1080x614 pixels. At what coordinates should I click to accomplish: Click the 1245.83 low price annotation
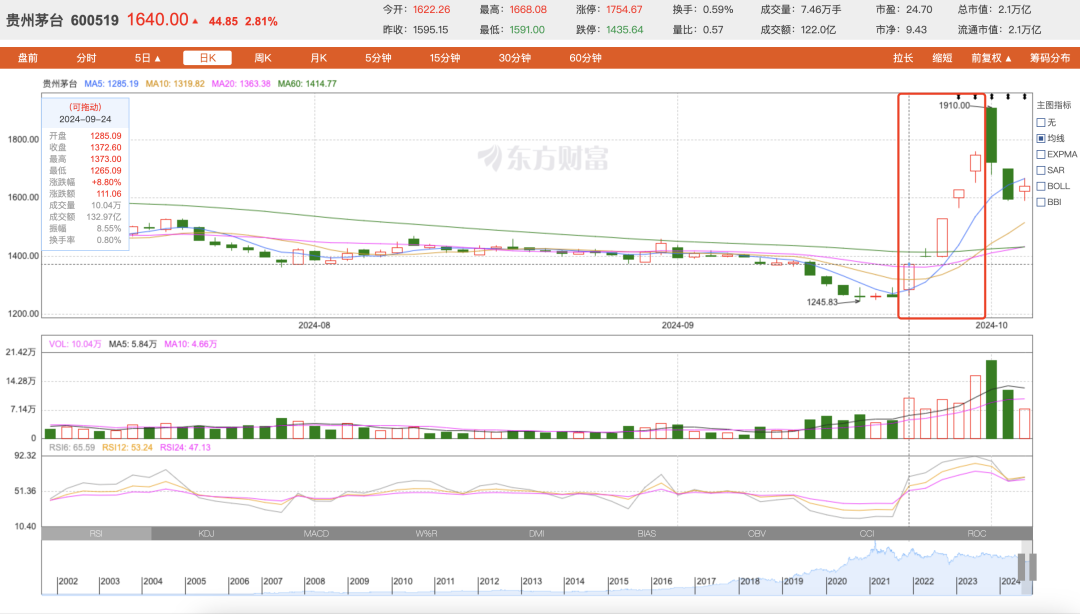822,302
